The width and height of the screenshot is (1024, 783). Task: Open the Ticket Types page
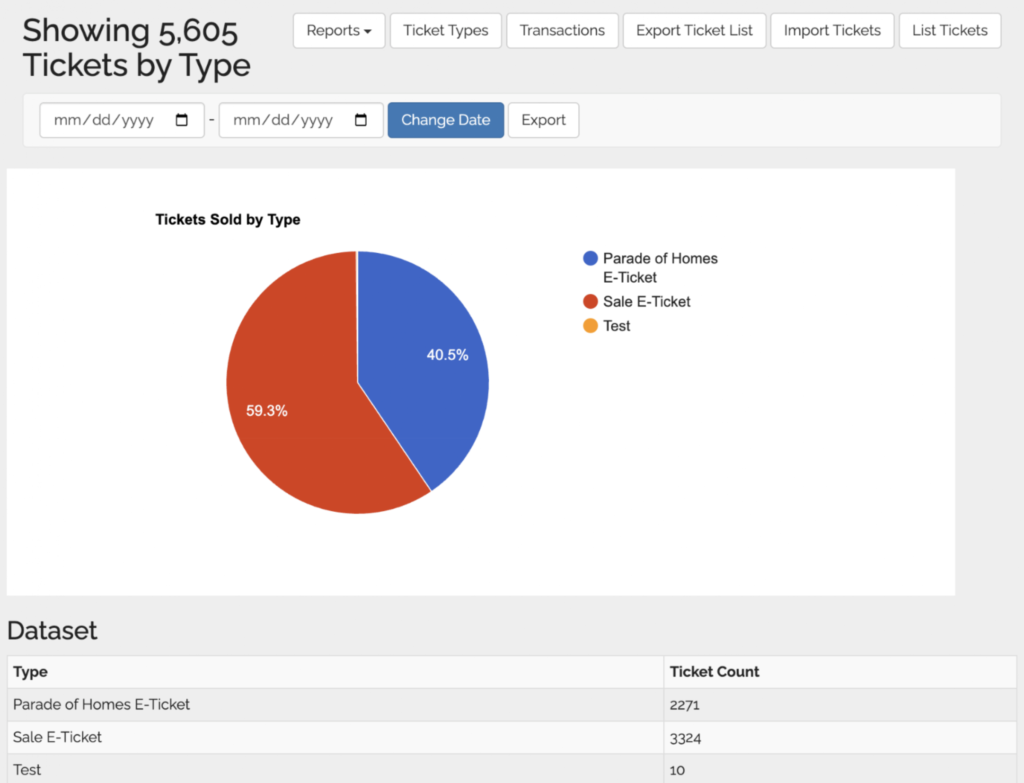[446, 30]
